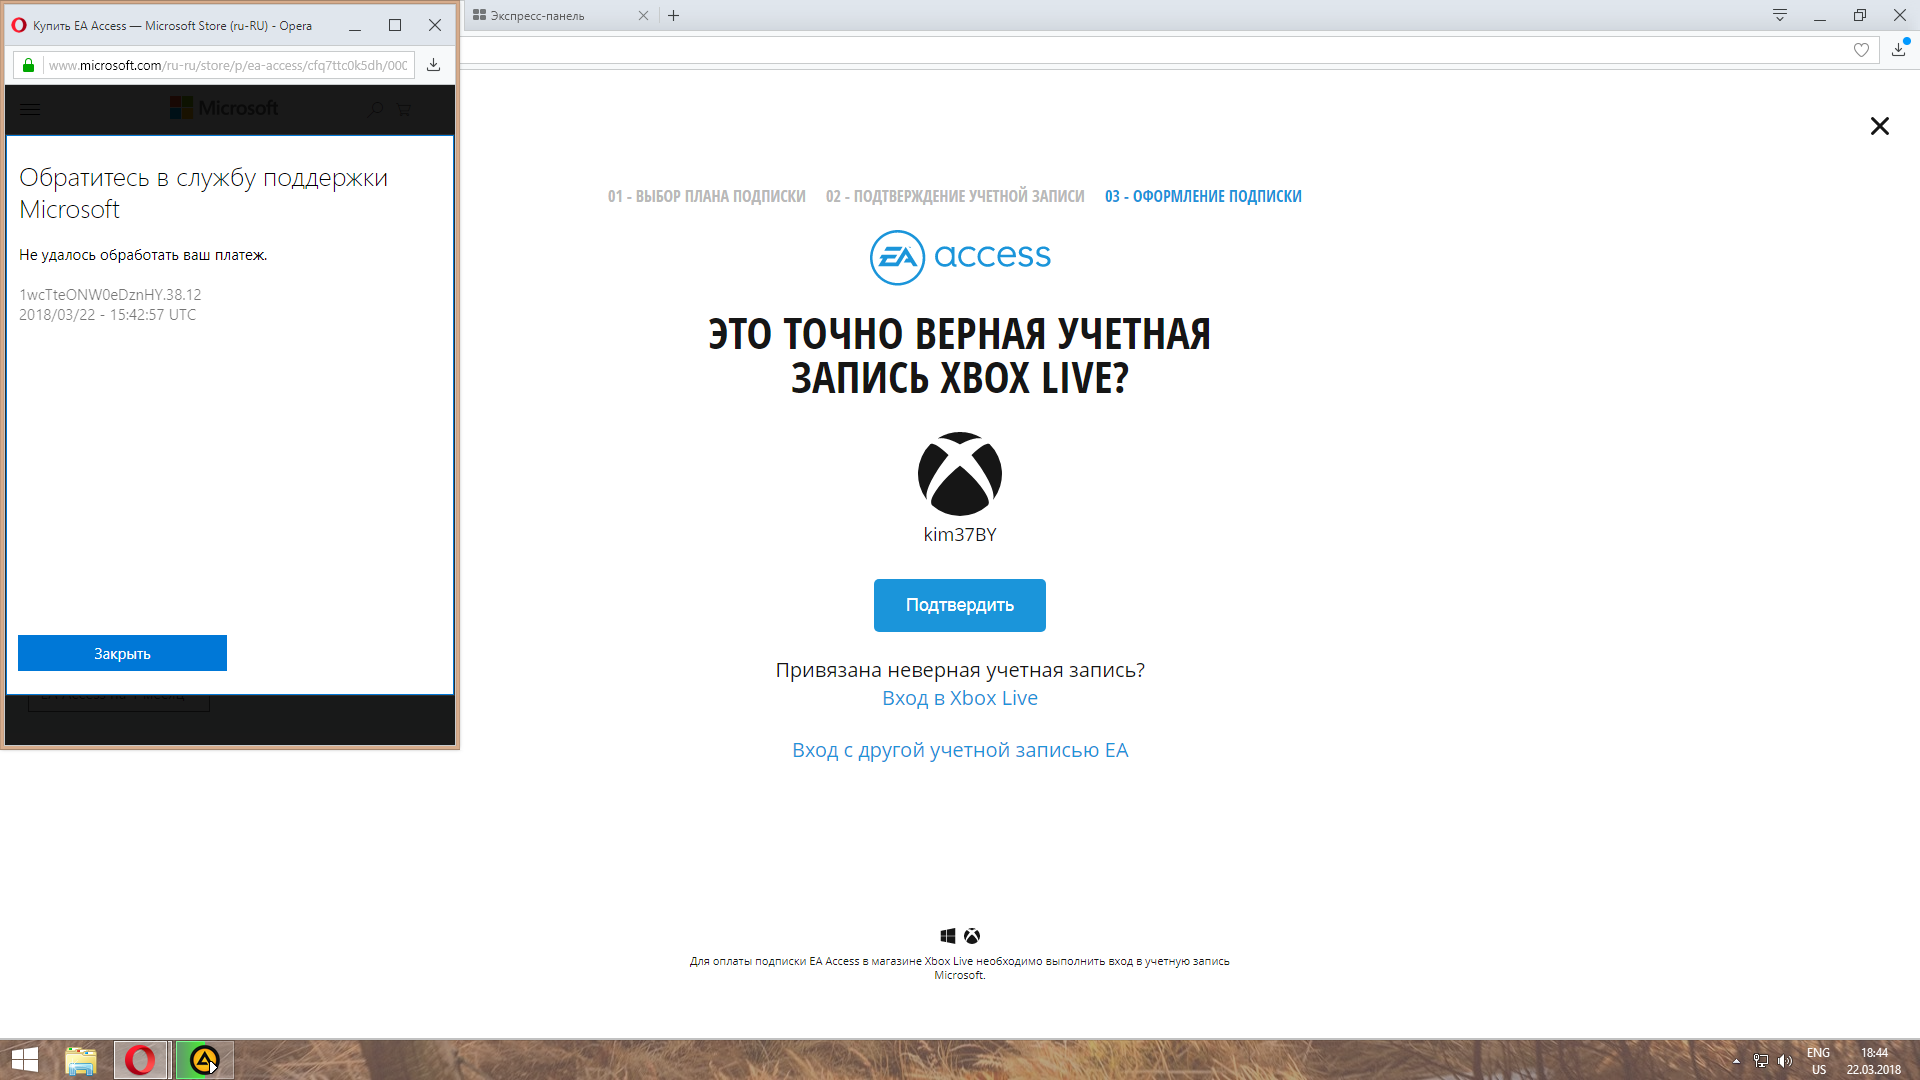1920x1080 pixels.
Task: Click the microsoft.com URL address field
Action: [x=228, y=65]
